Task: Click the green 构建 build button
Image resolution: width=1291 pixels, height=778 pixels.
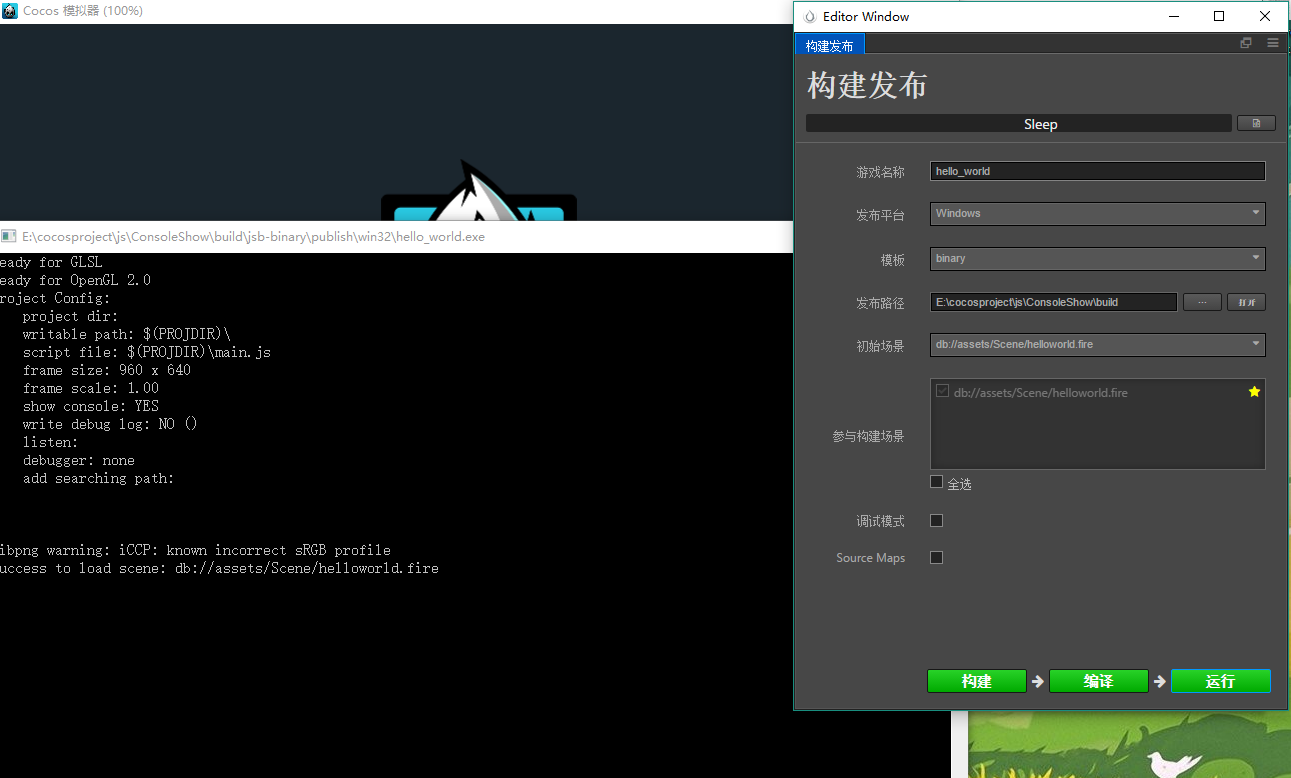Action: 976,681
